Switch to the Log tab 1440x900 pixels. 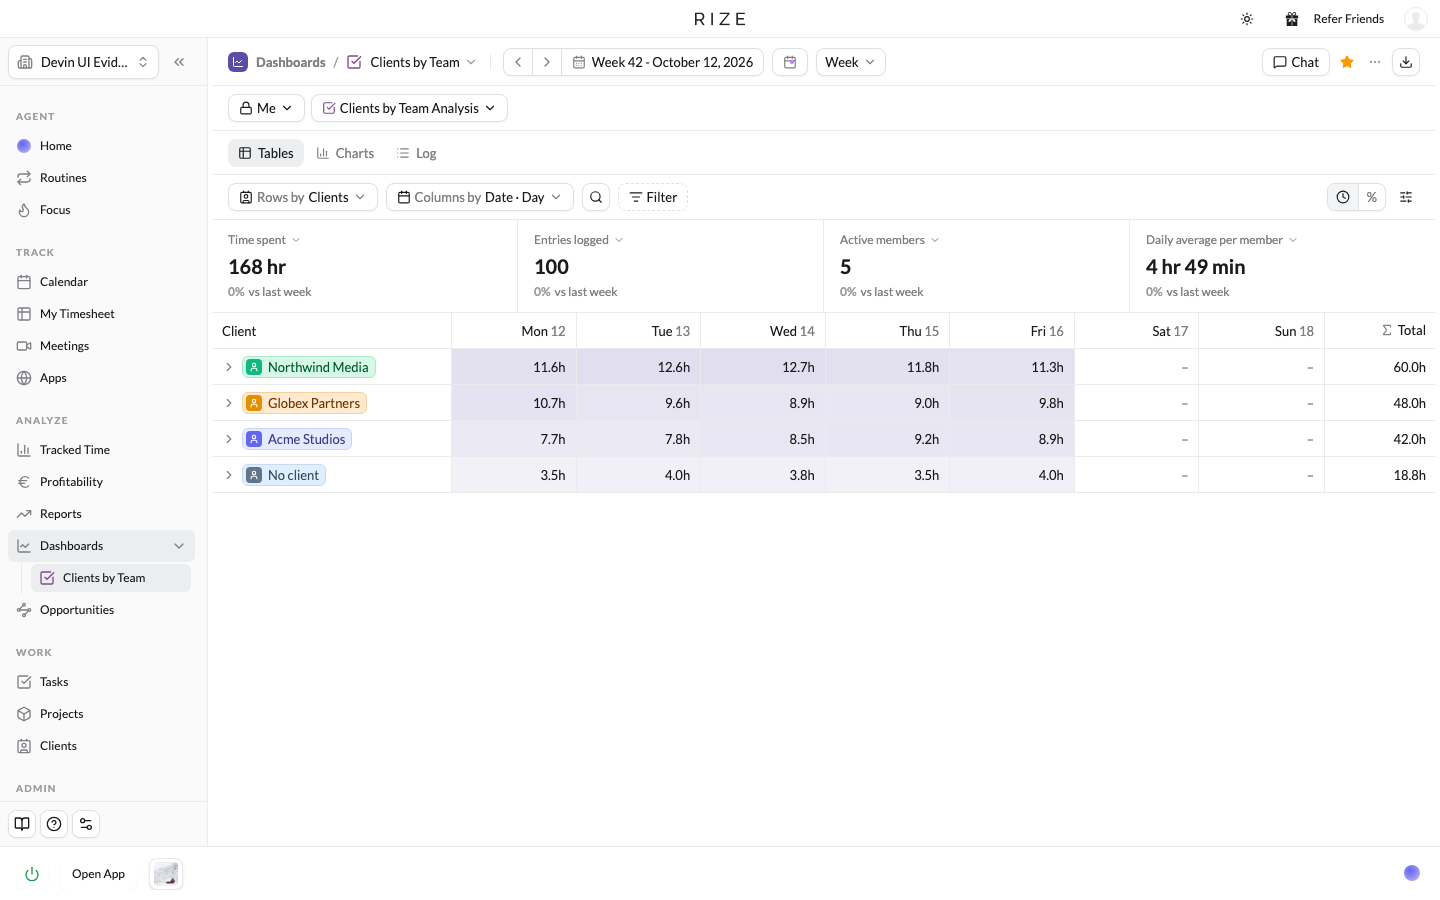tap(417, 153)
